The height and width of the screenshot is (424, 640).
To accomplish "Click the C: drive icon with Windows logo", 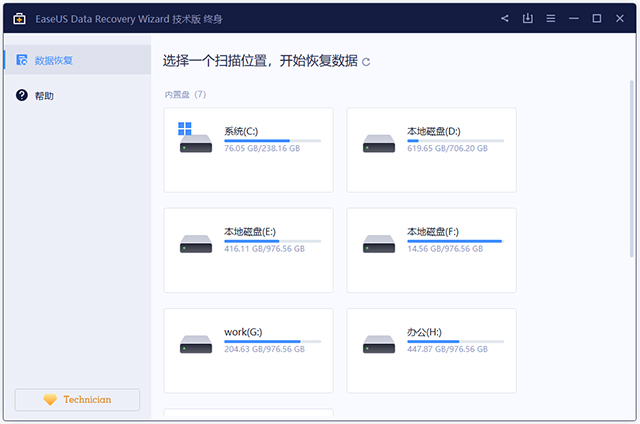I will click(x=196, y=138).
